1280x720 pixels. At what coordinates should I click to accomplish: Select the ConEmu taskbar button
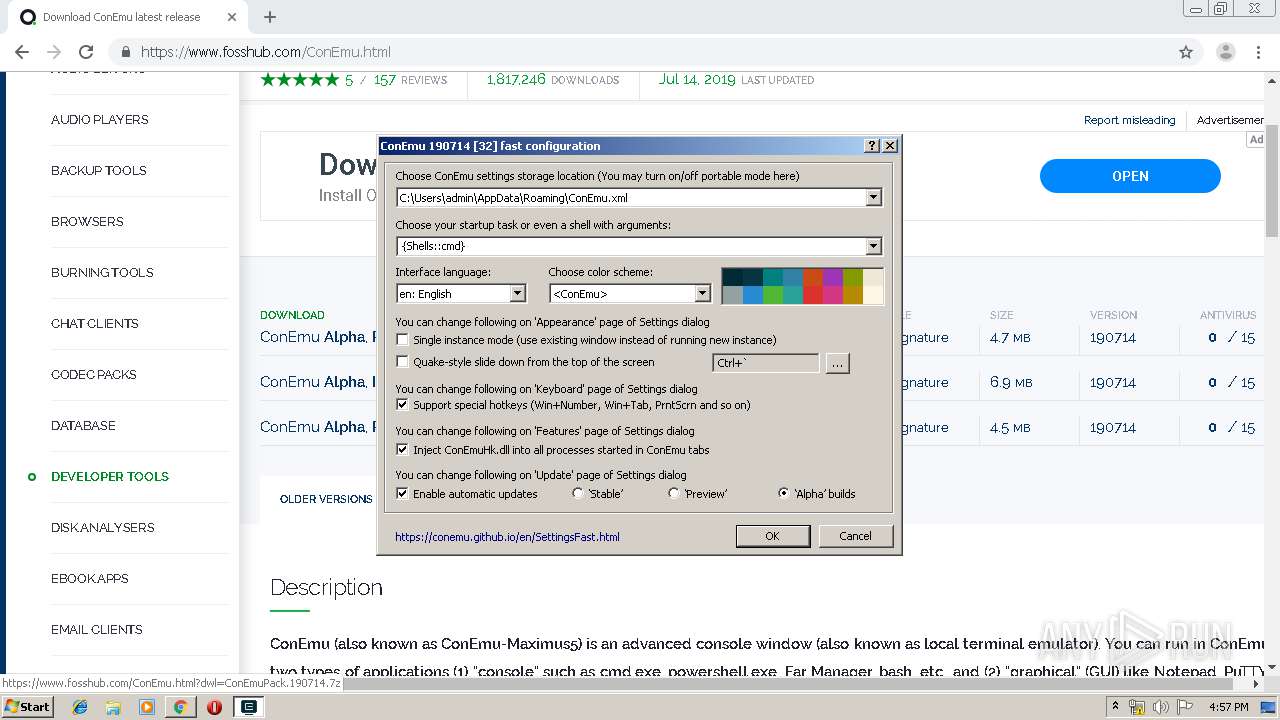(x=248, y=707)
